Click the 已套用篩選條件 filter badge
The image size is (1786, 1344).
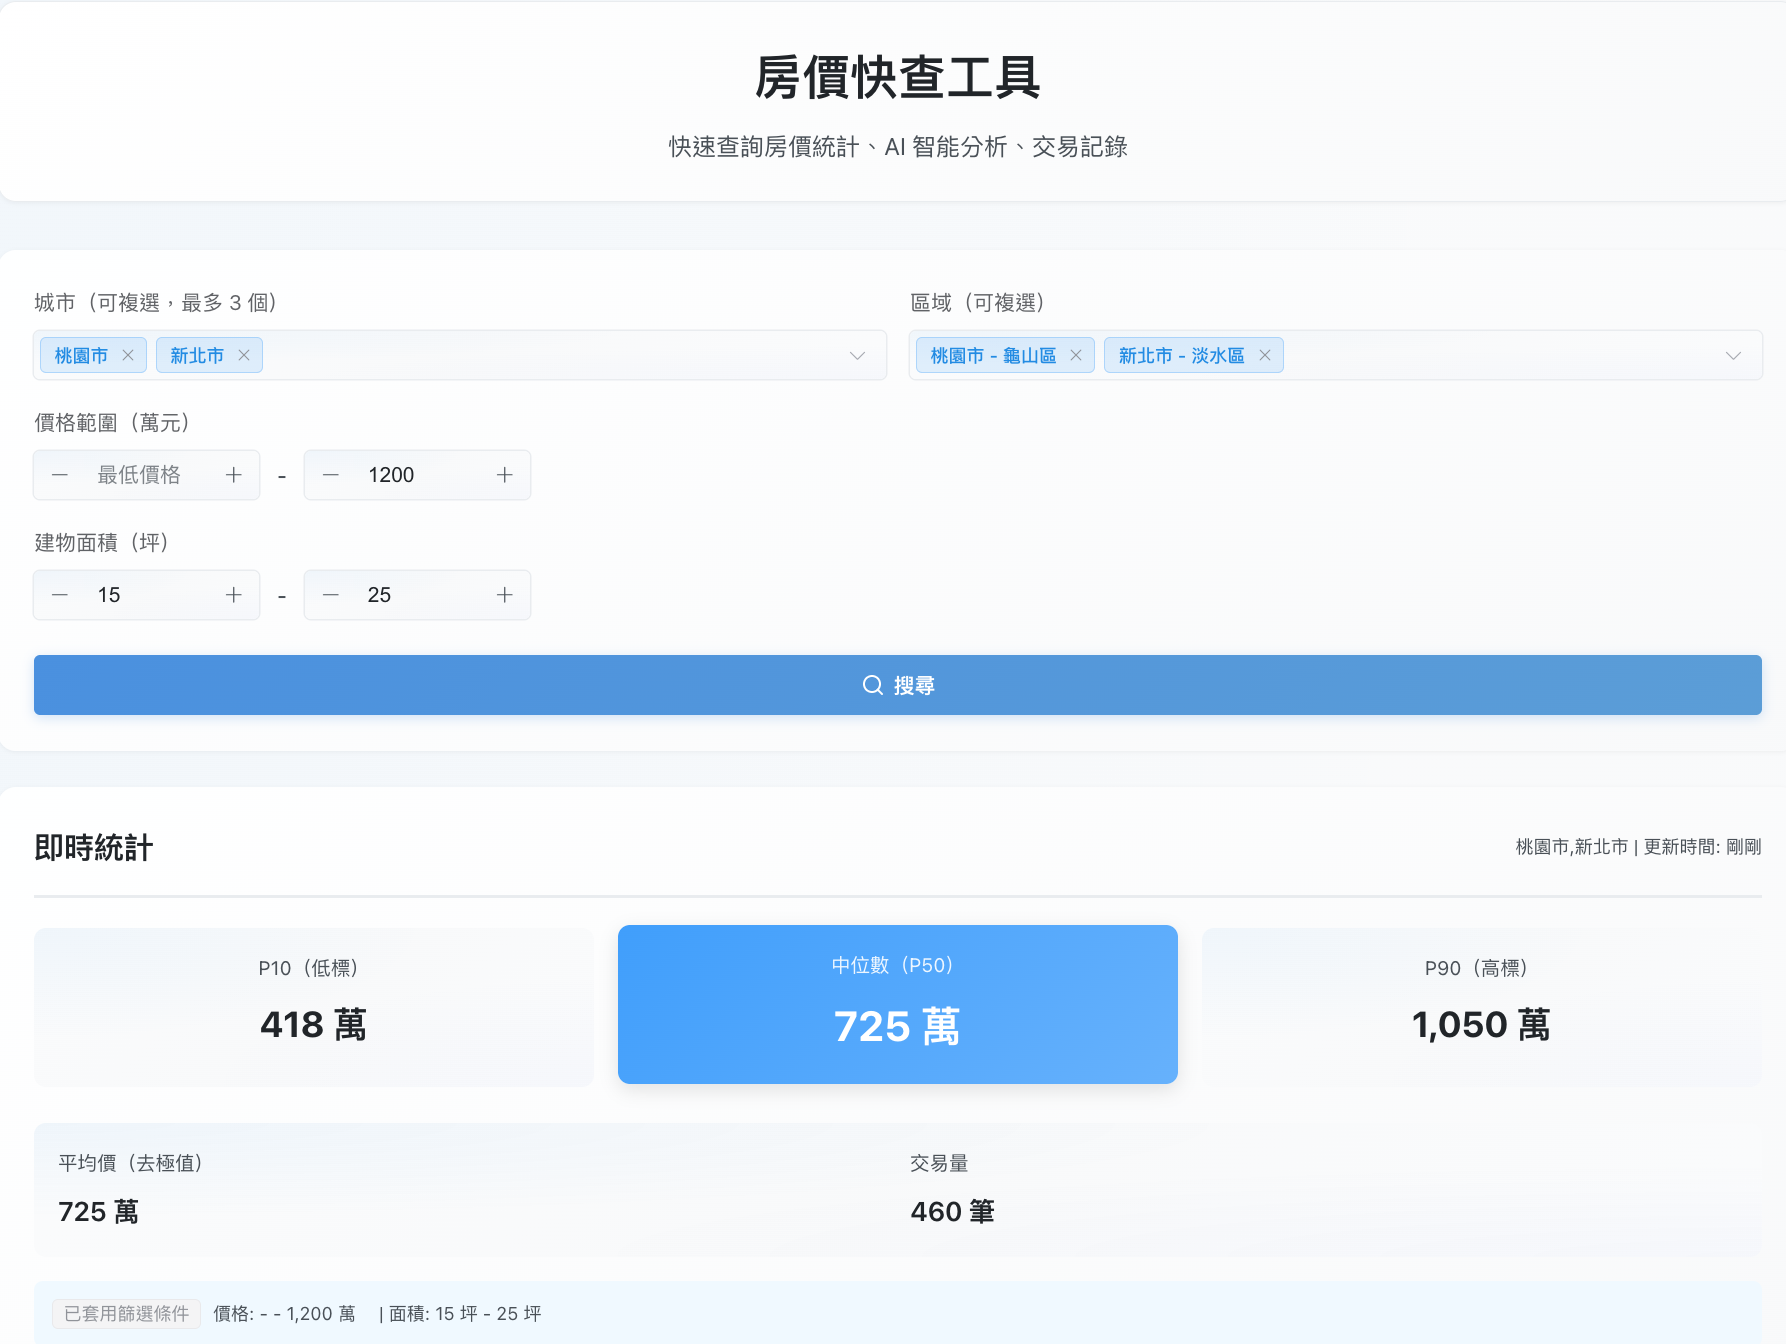click(126, 1314)
